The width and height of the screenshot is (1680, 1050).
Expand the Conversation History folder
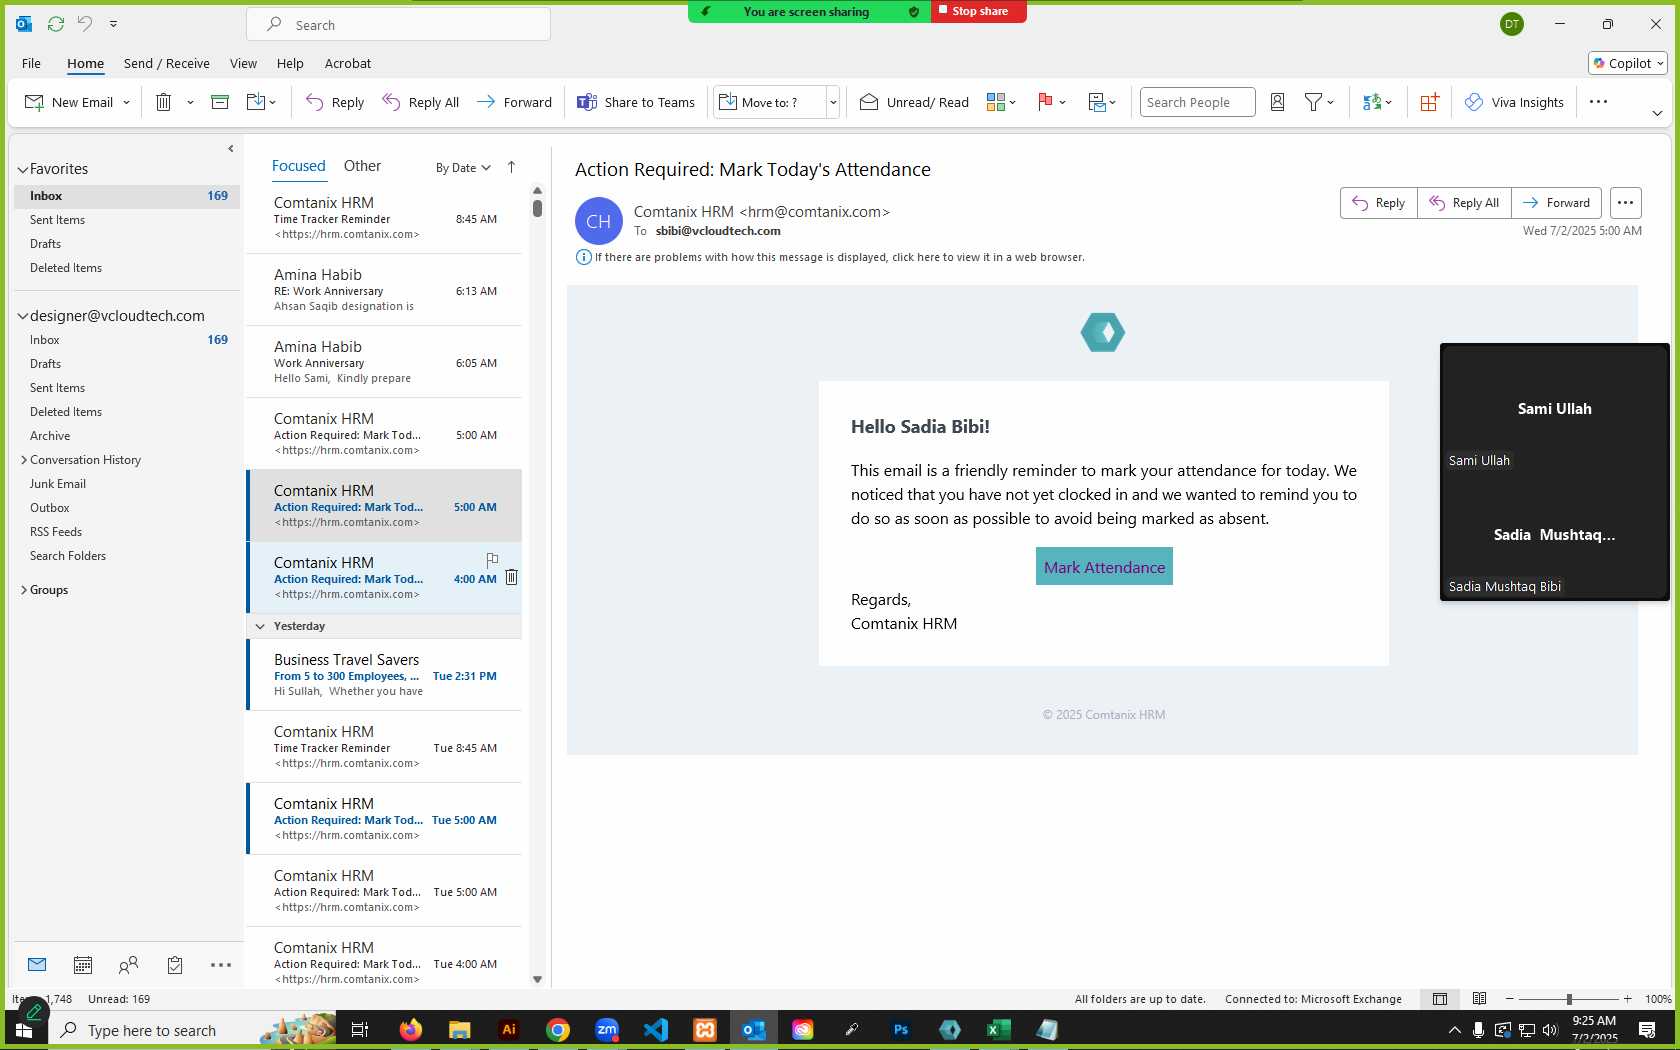24,460
